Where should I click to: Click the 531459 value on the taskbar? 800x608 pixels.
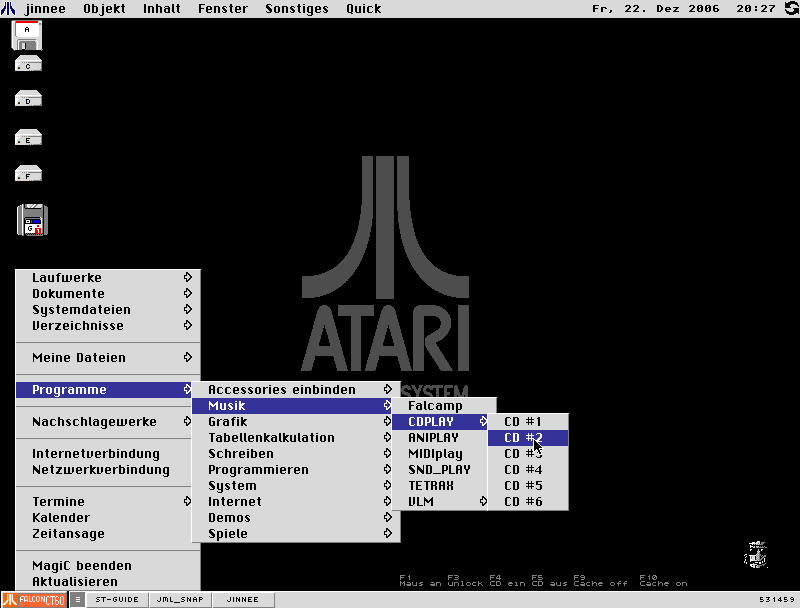[x=777, y=600]
